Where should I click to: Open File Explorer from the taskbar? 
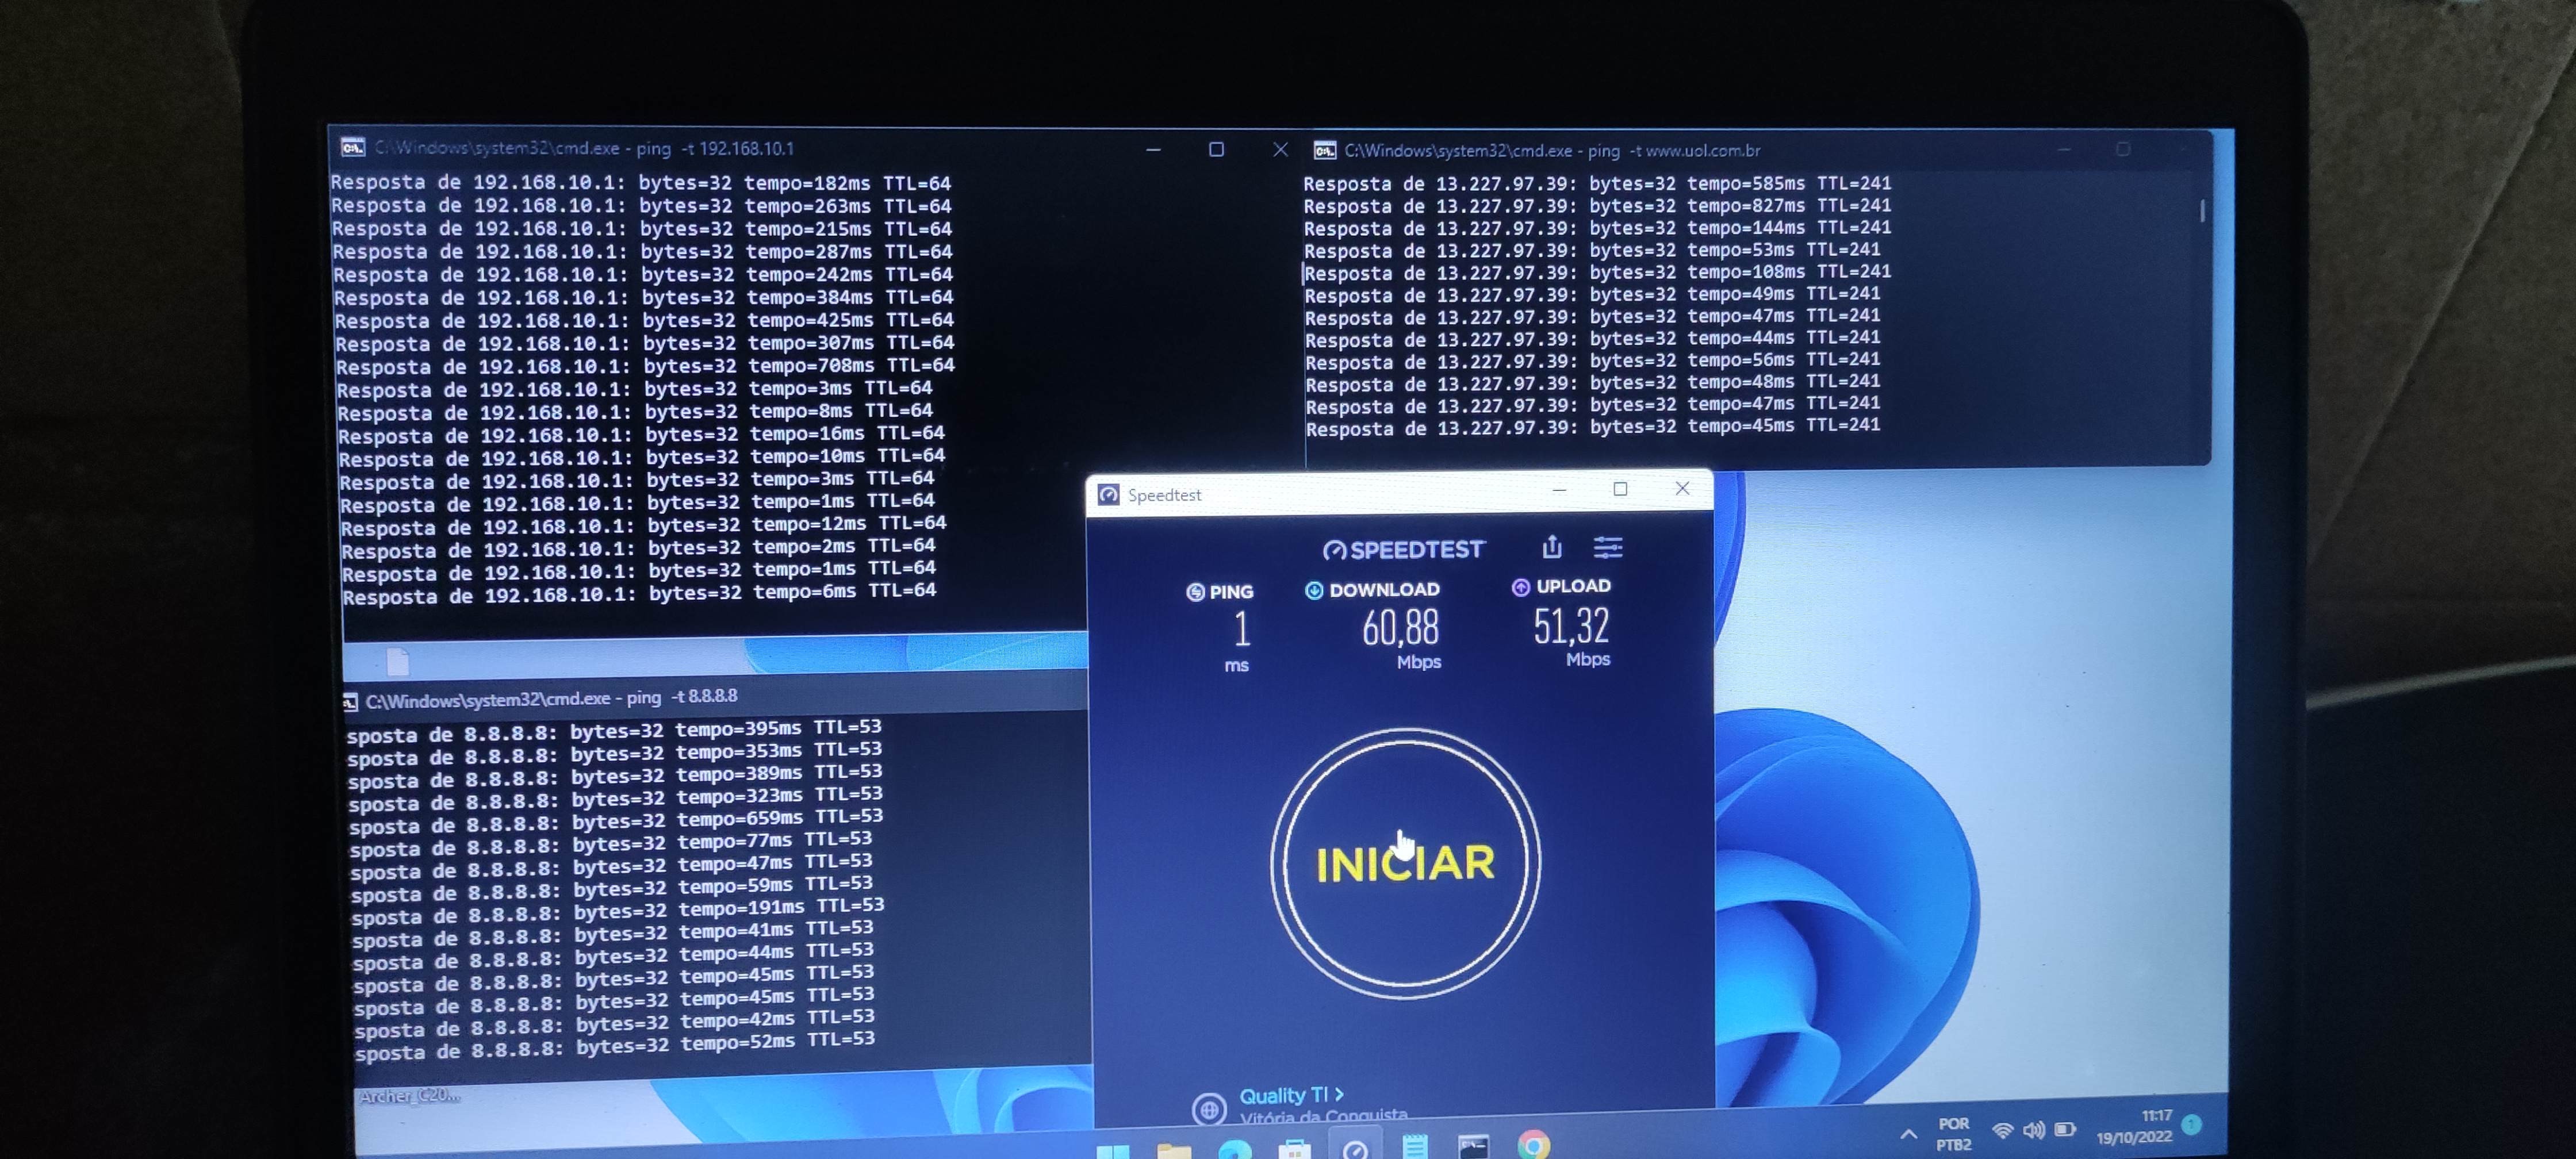(1174, 1151)
